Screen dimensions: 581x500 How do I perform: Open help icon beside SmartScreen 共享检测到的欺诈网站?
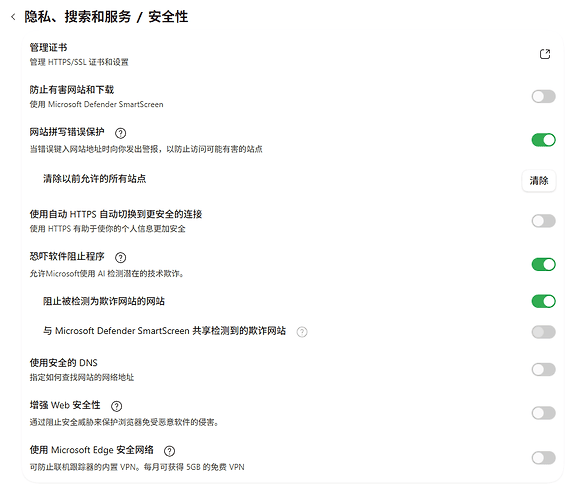(x=302, y=332)
